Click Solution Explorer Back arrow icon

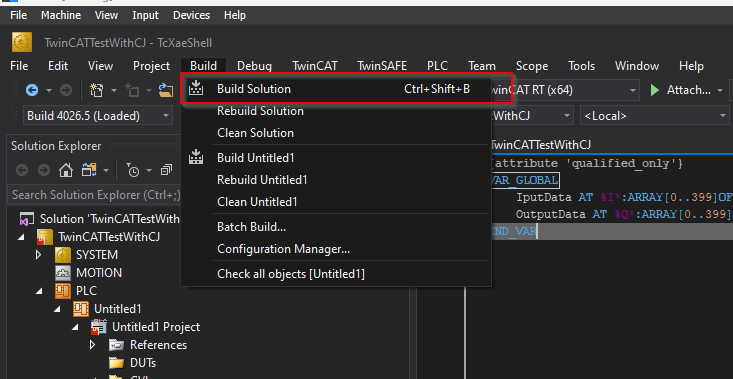tap(22, 171)
